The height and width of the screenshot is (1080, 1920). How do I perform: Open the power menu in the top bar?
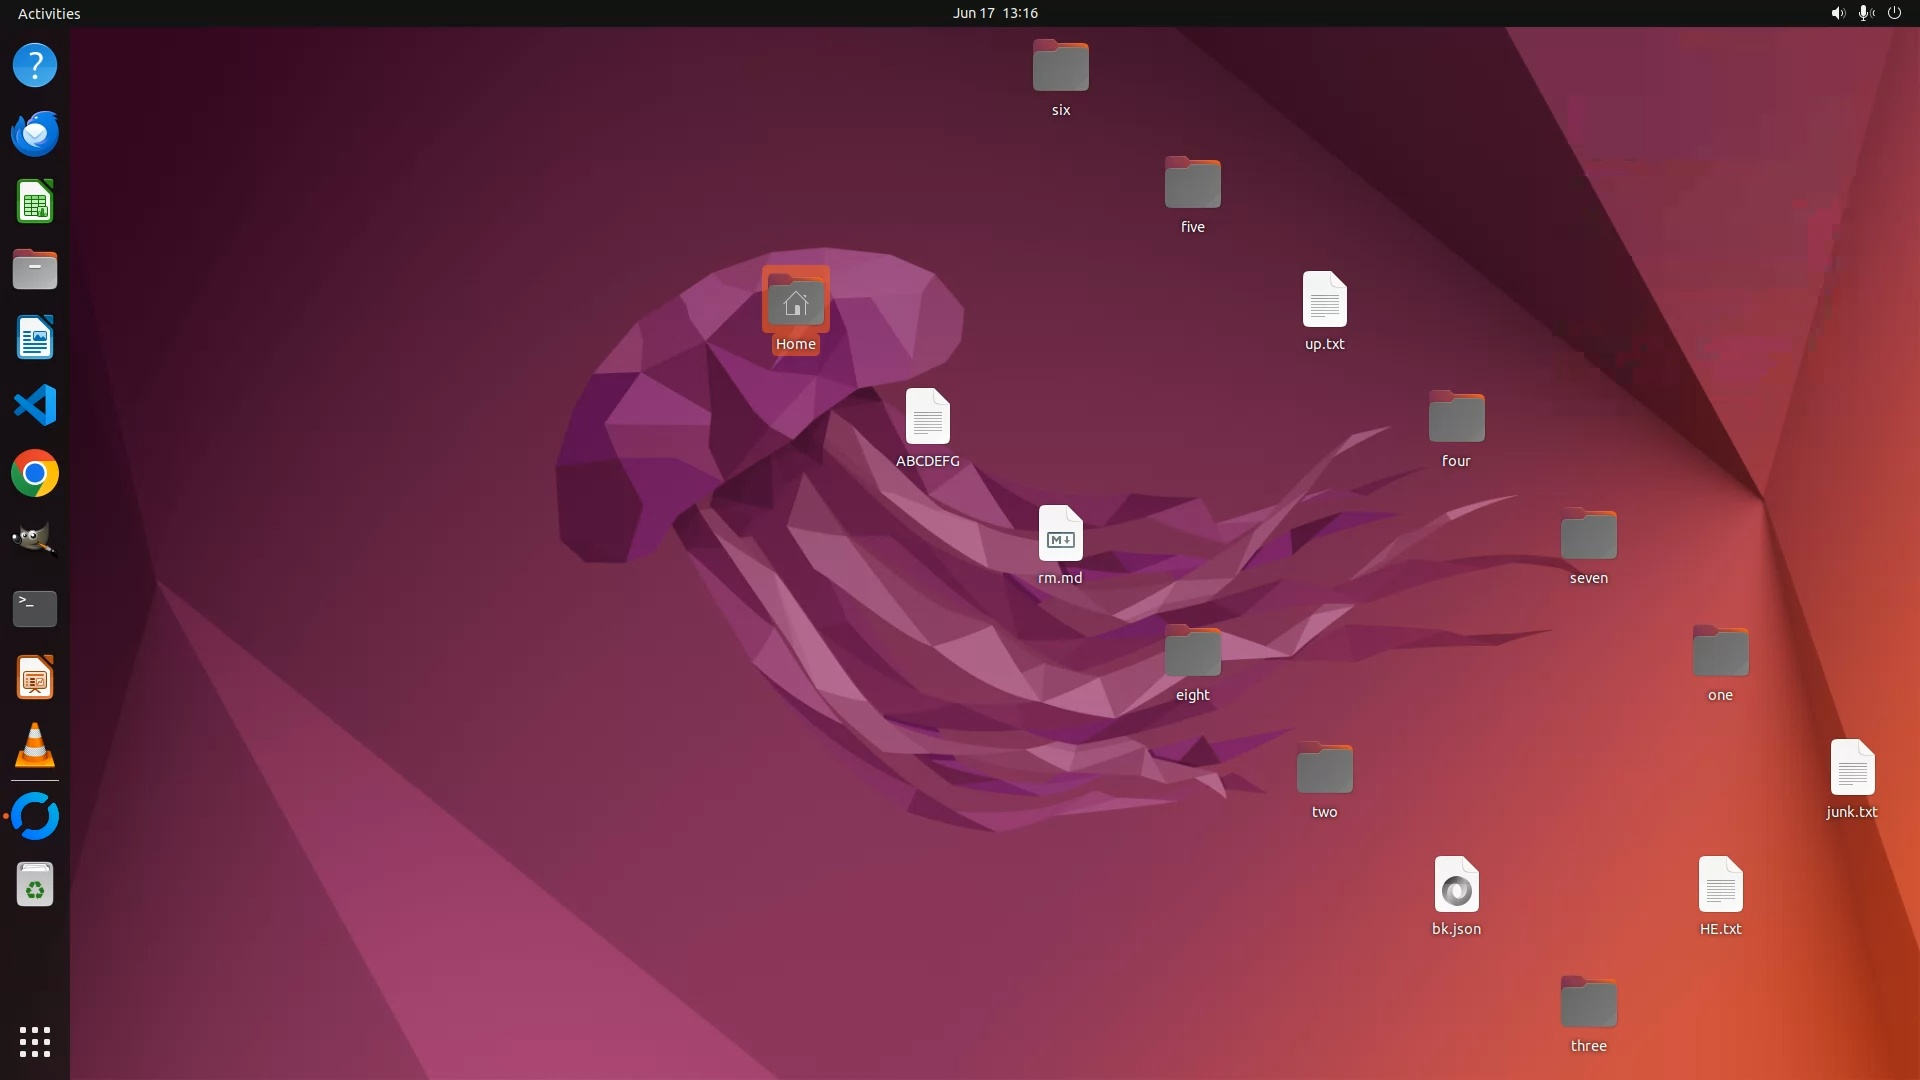1894,13
